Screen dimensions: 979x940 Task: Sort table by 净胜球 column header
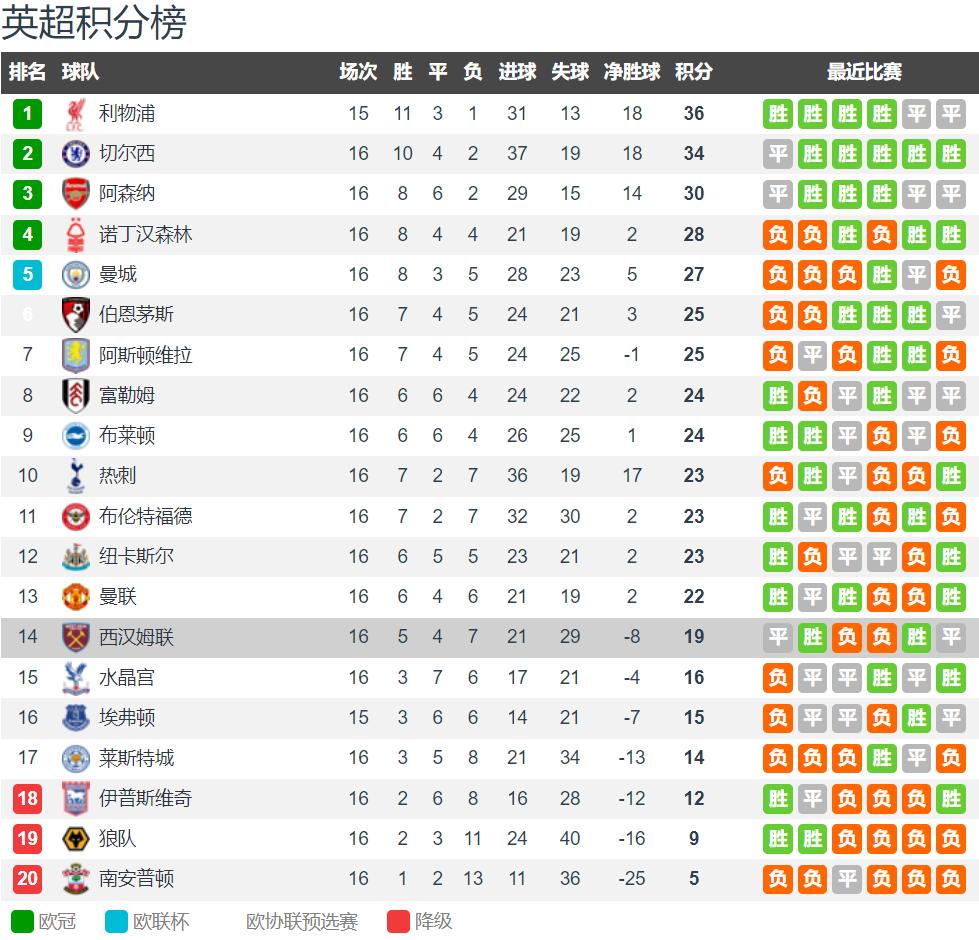(632, 72)
